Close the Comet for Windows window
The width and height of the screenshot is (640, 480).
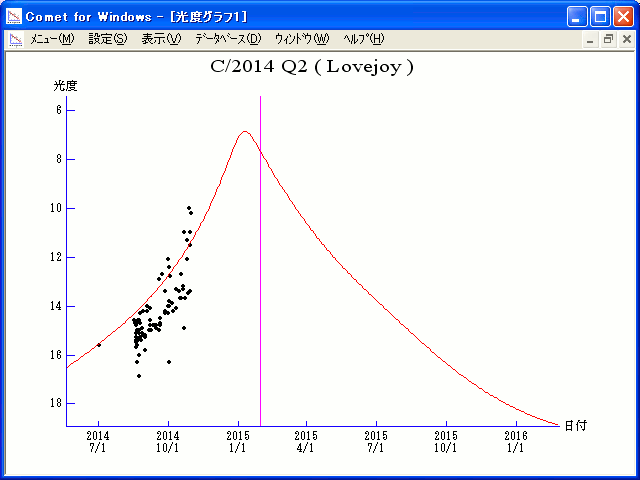(x=623, y=17)
